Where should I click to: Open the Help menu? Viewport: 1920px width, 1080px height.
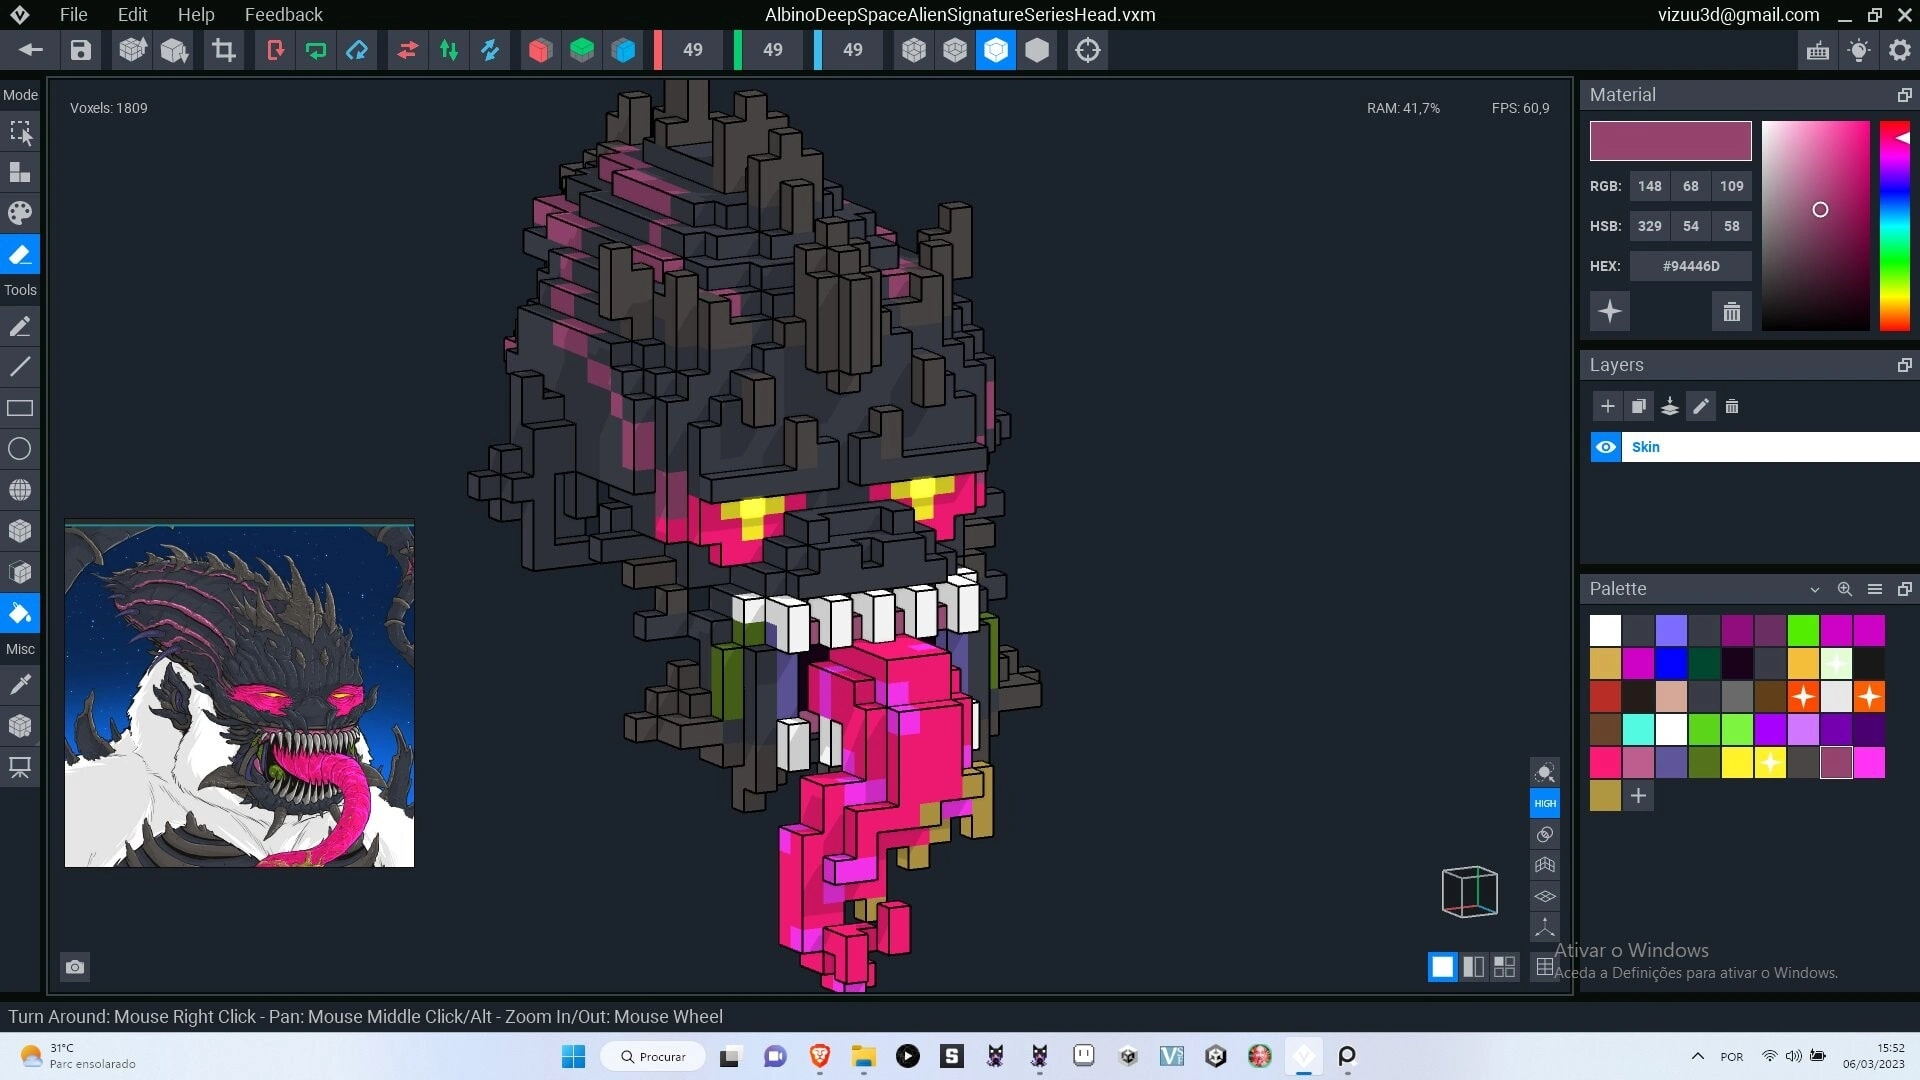pos(196,14)
